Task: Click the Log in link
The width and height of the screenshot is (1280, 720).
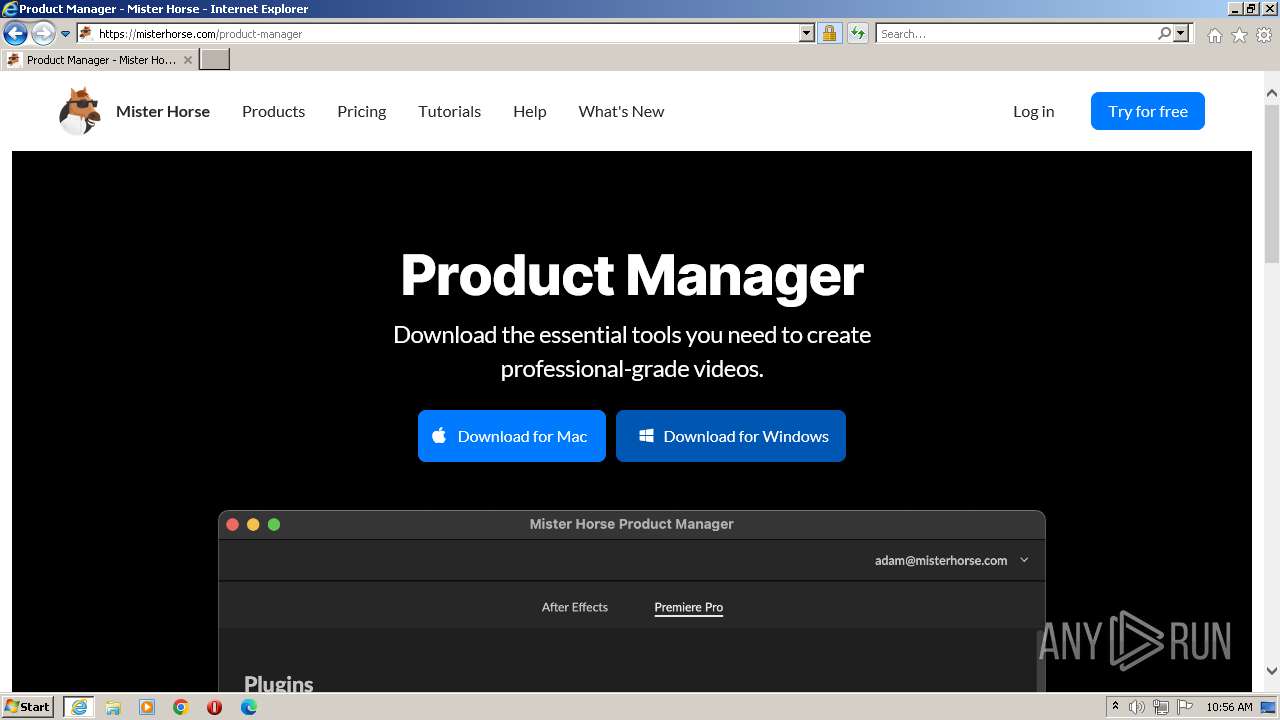Action: 1033,111
